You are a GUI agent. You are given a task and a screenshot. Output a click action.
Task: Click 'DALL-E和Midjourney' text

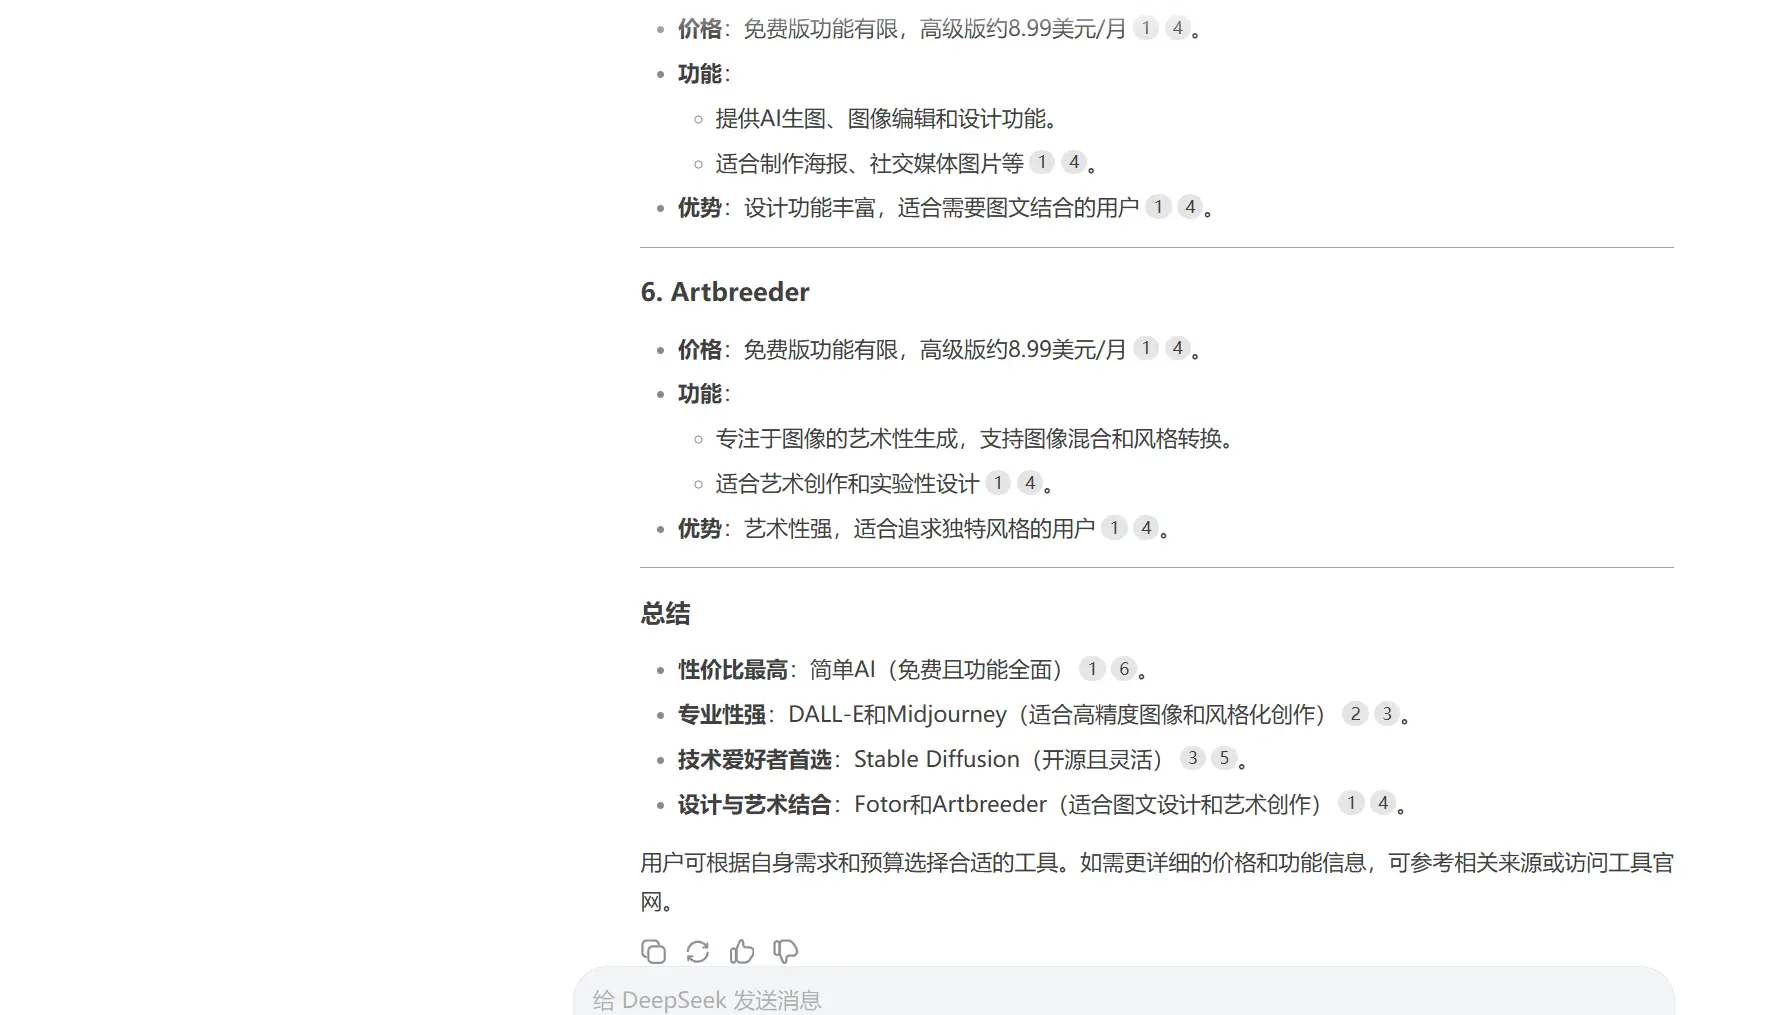tap(897, 714)
